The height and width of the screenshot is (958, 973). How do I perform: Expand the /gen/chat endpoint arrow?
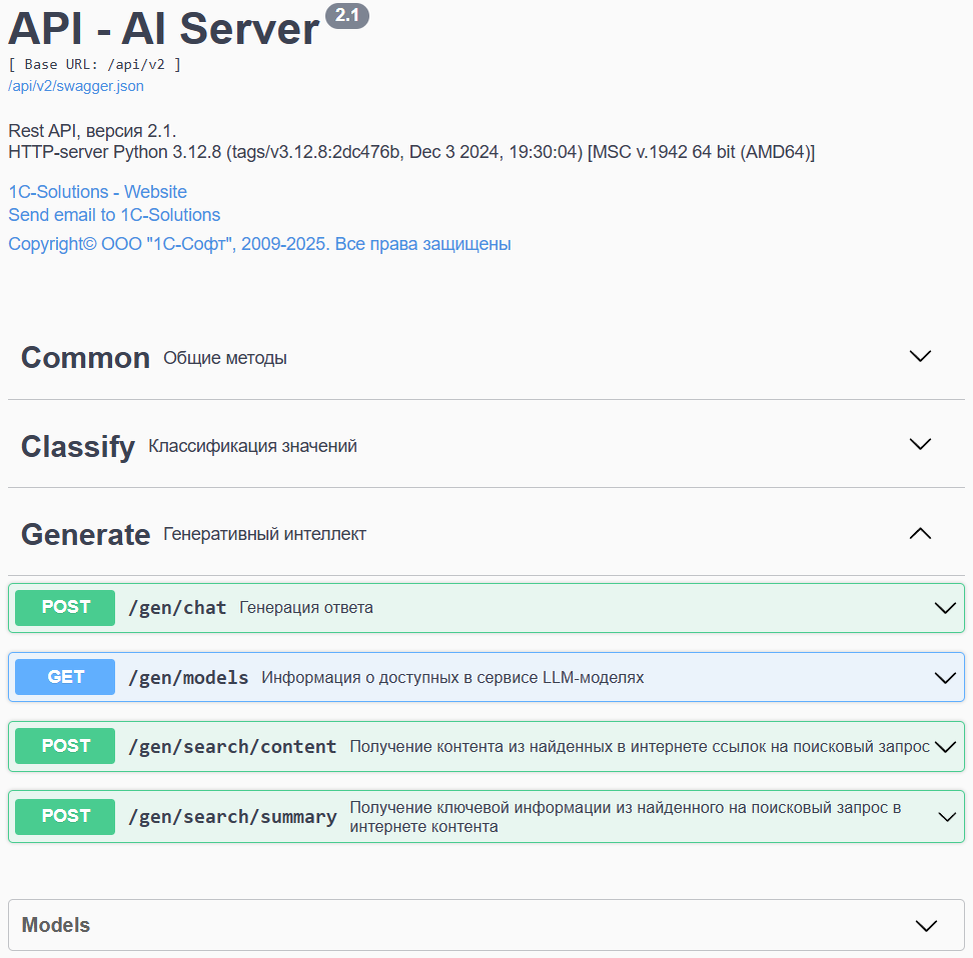944,608
